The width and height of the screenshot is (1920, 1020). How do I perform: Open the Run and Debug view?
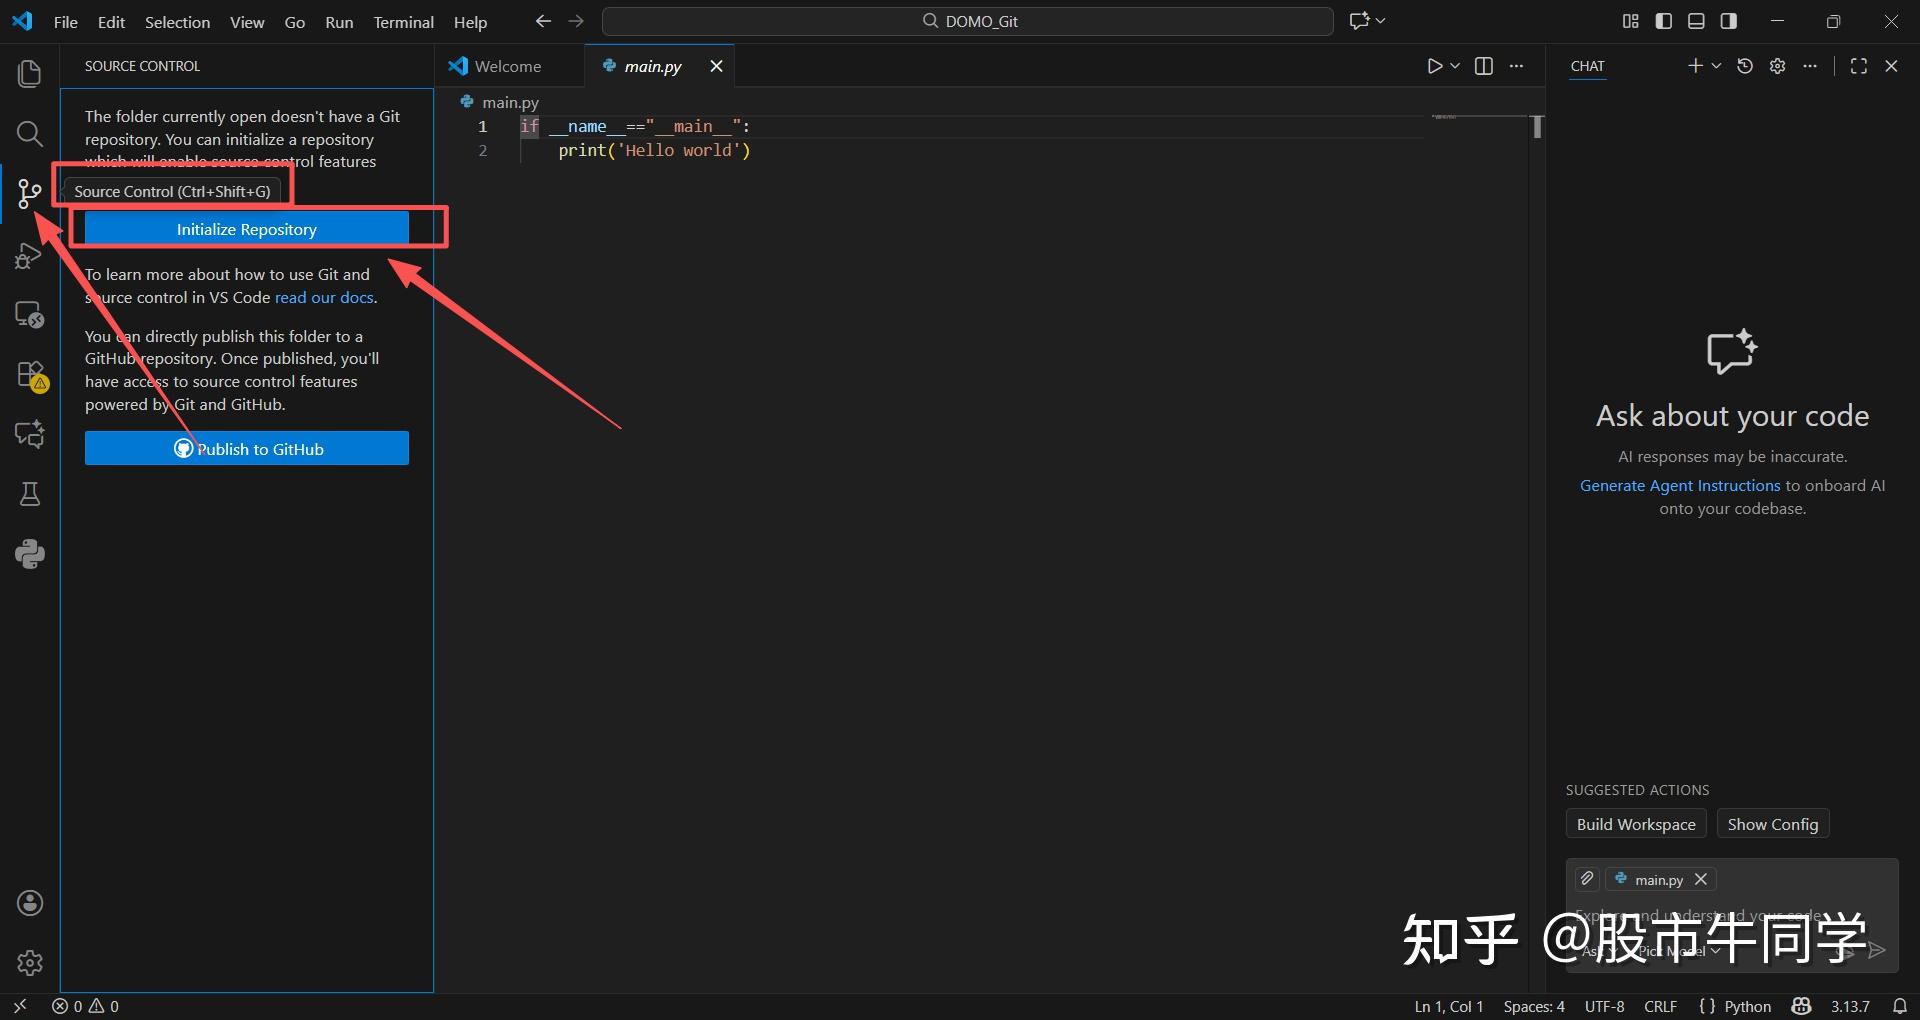tap(29, 256)
